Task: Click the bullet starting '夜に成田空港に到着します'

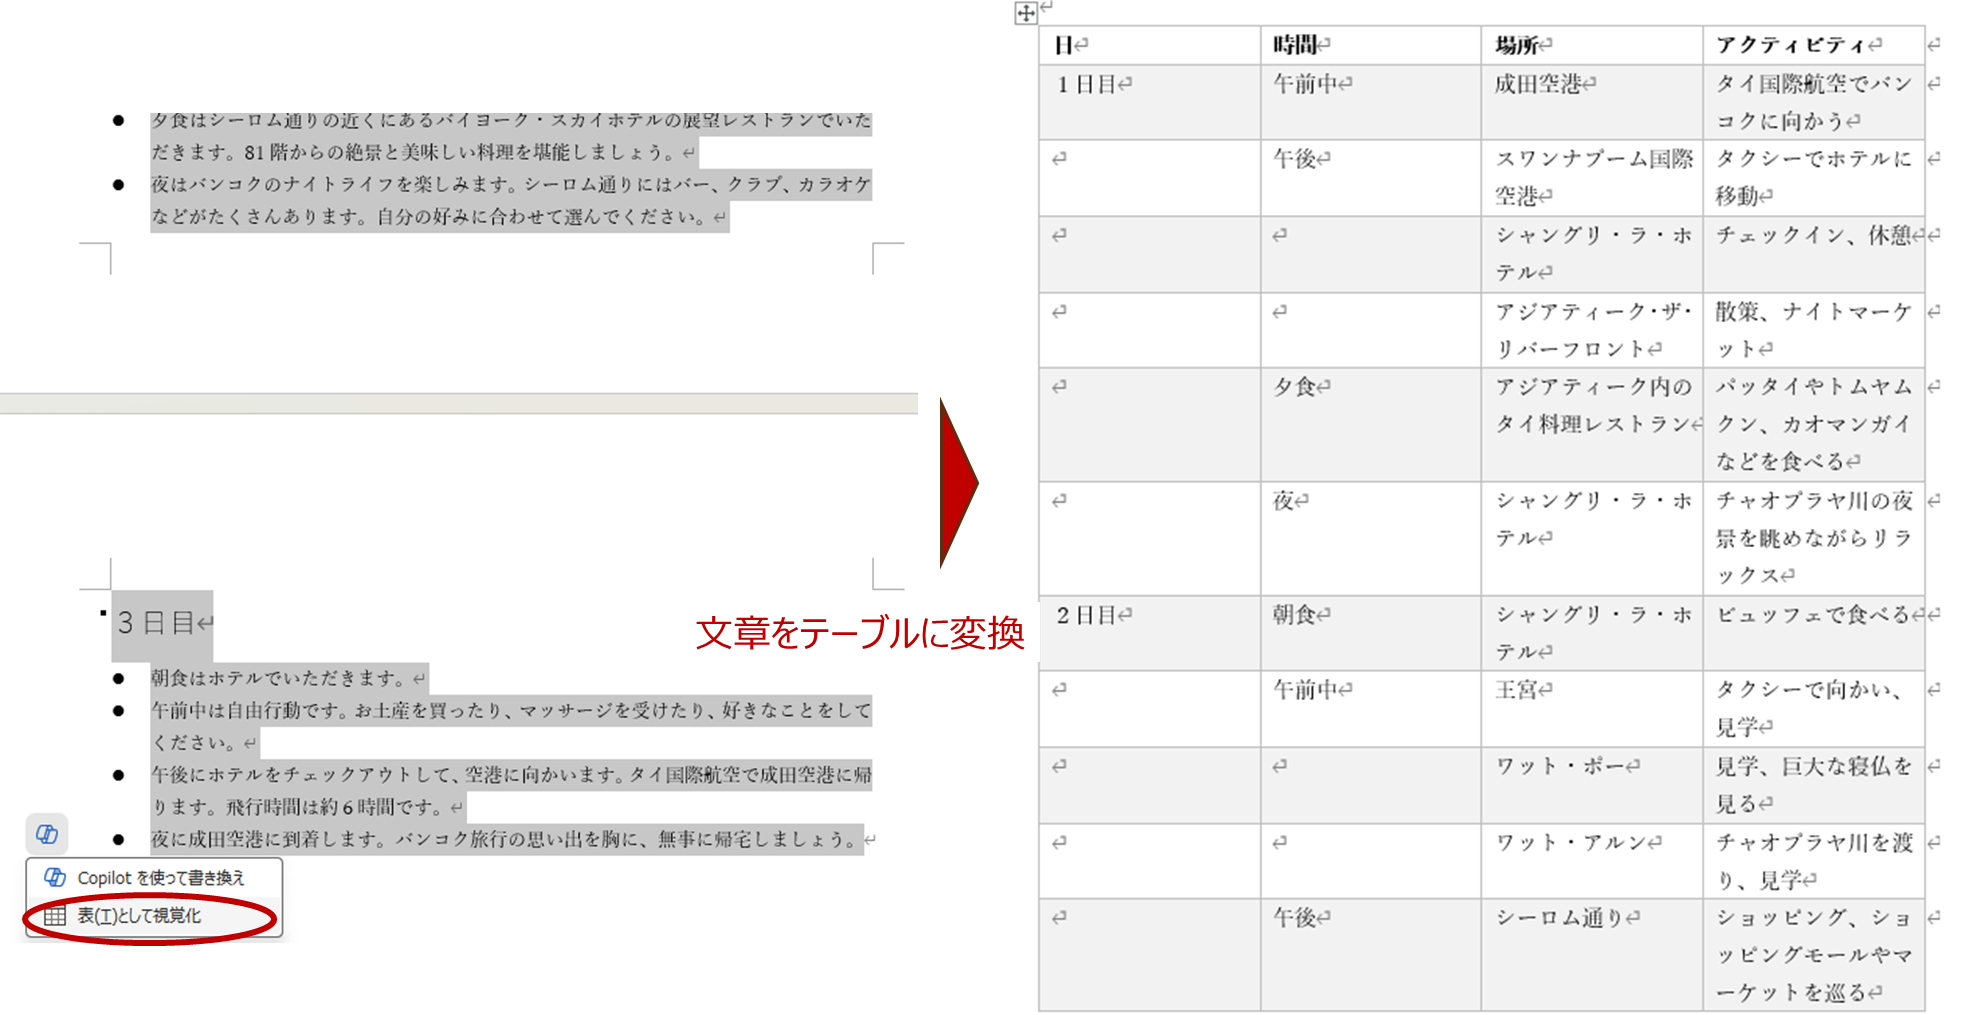Action: point(508,839)
